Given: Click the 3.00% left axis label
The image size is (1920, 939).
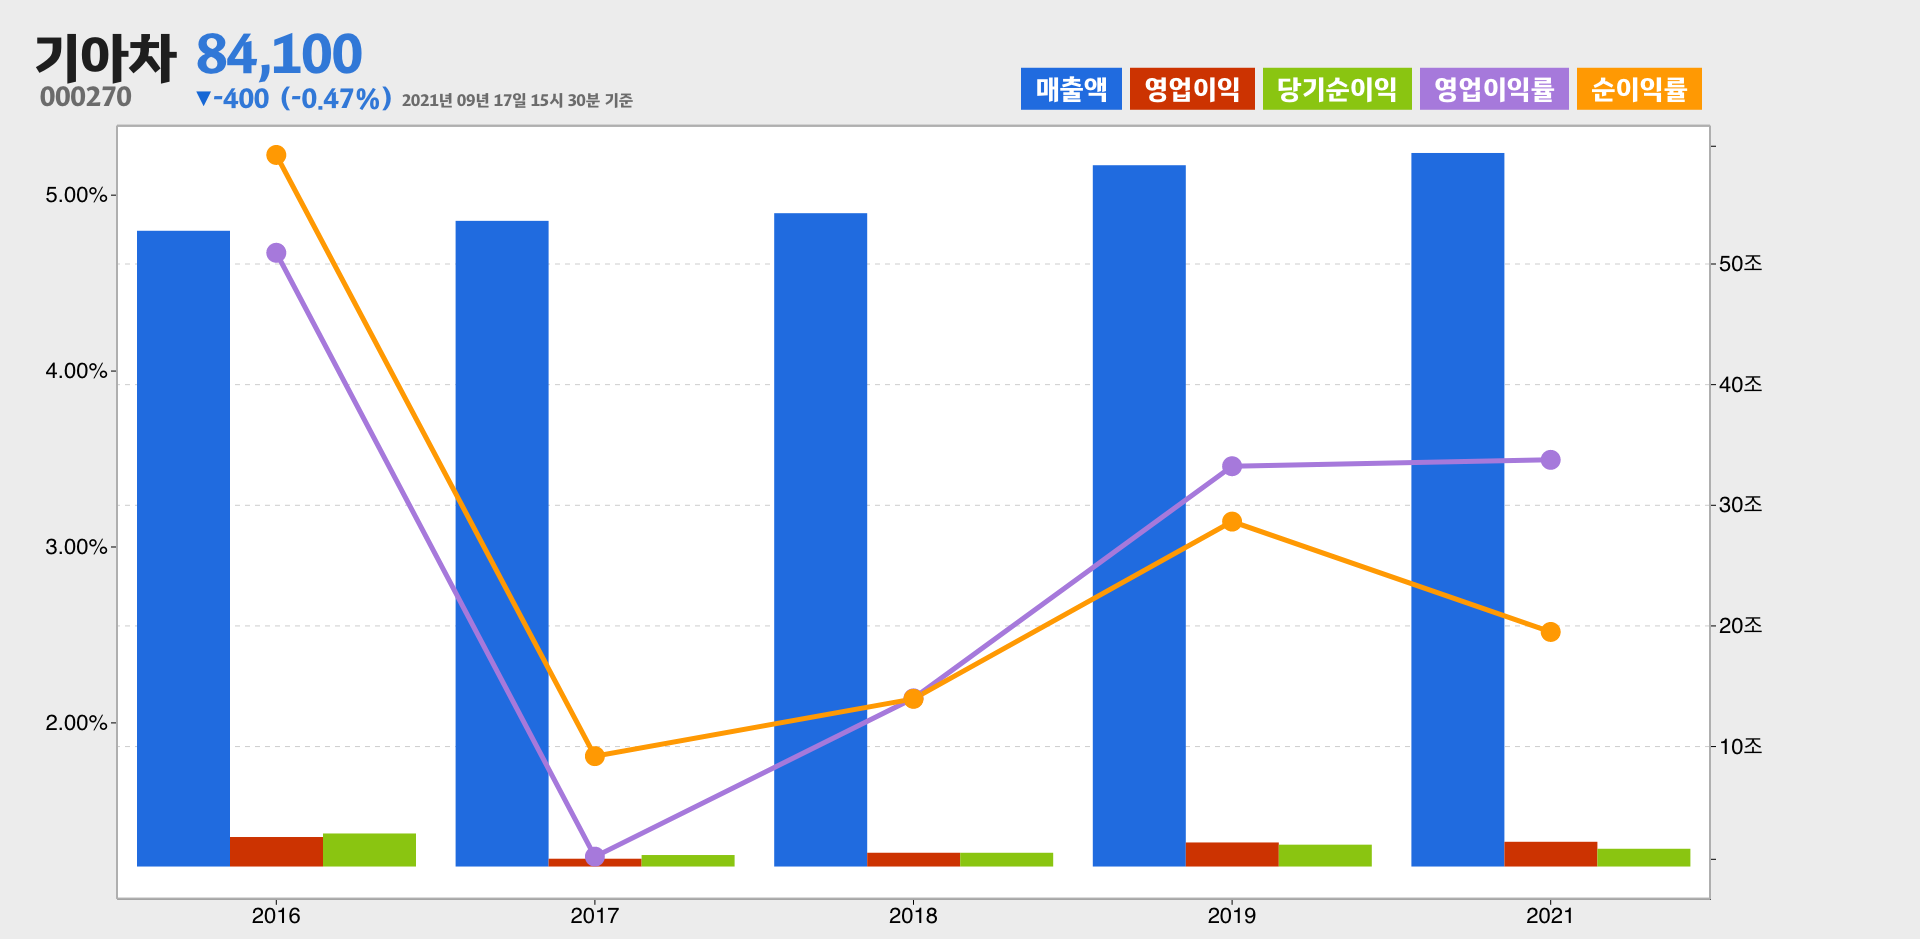Looking at the screenshot, I should tap(76, 547).
